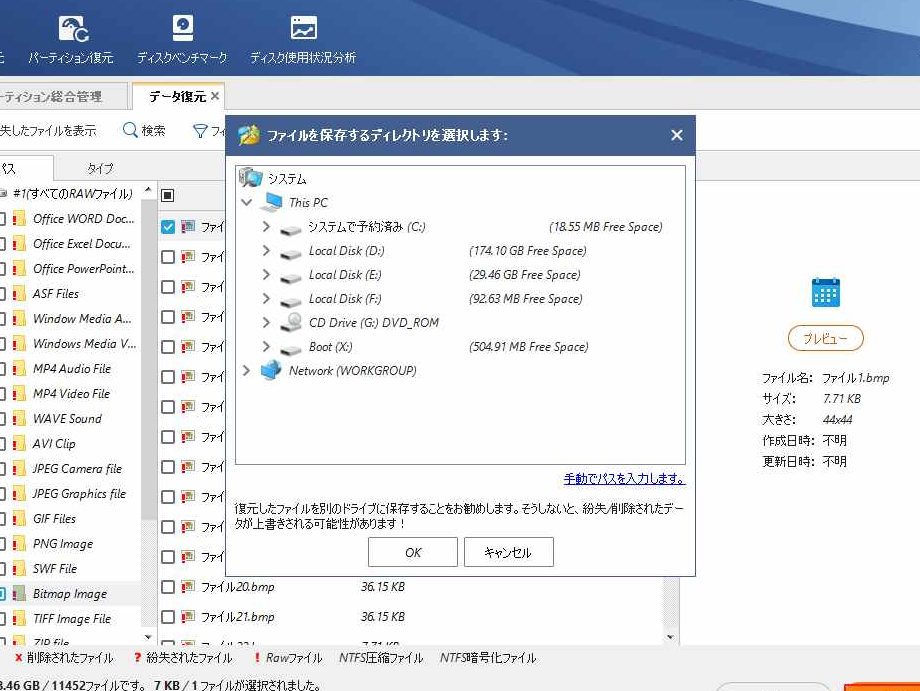Open the パーティション復元 tool icon

click(71, 29)
